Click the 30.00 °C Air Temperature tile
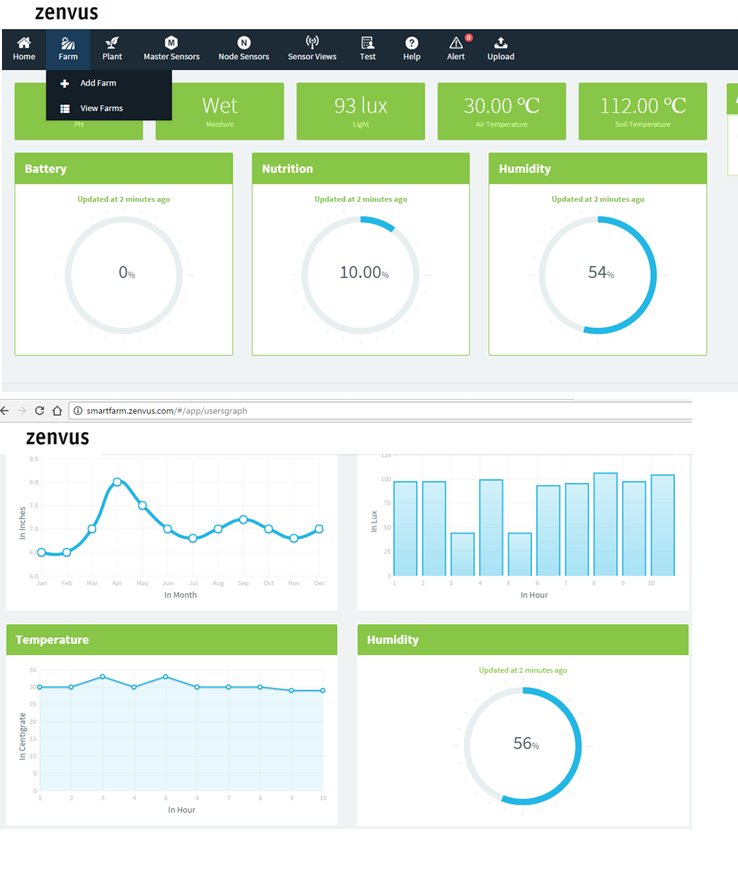The width and height of the screenshot is (738, 869). 501,111
